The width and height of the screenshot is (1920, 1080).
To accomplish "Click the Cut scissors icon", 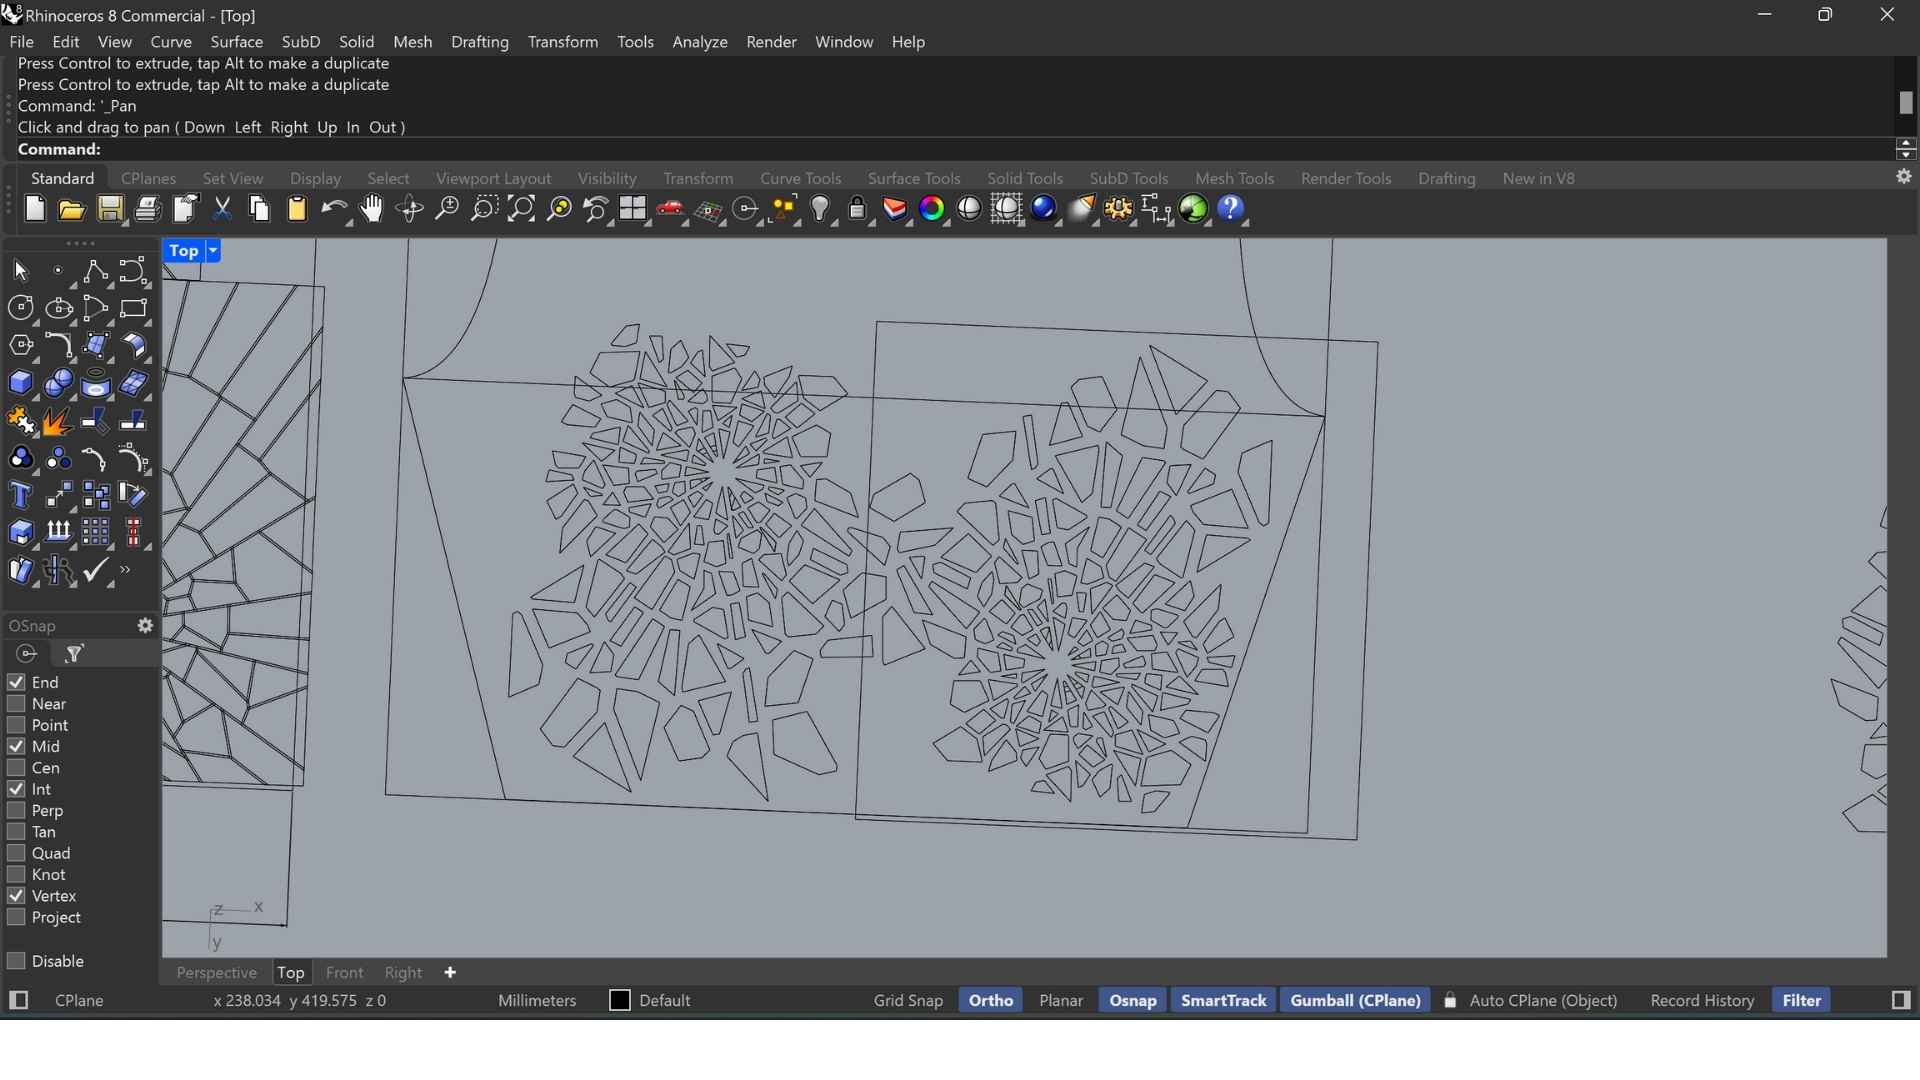I will click(x=223, y=210).
